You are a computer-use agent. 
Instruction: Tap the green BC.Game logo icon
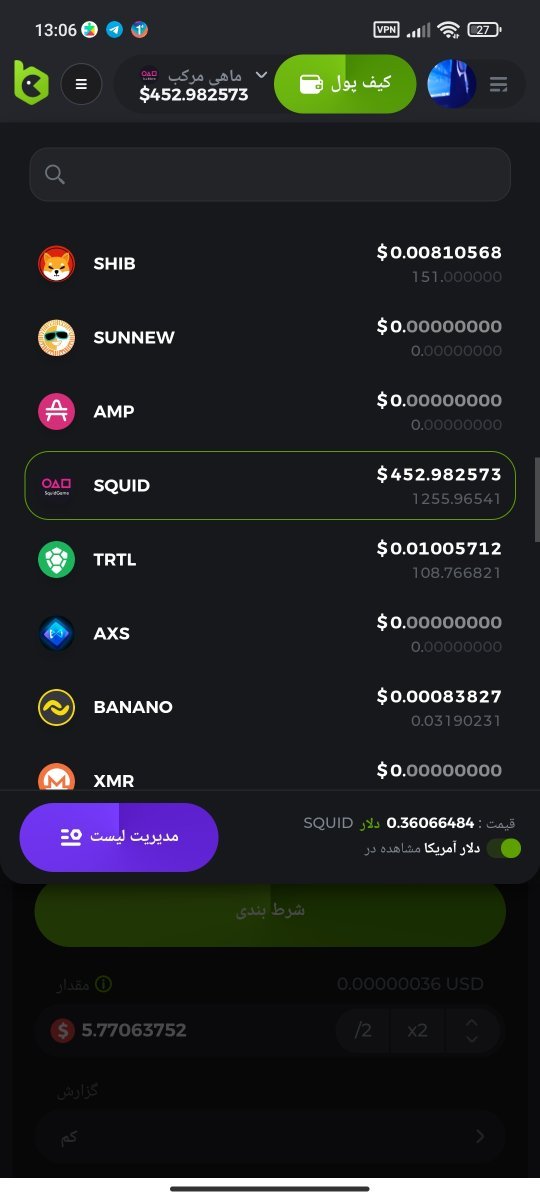(x=31, y=82)
